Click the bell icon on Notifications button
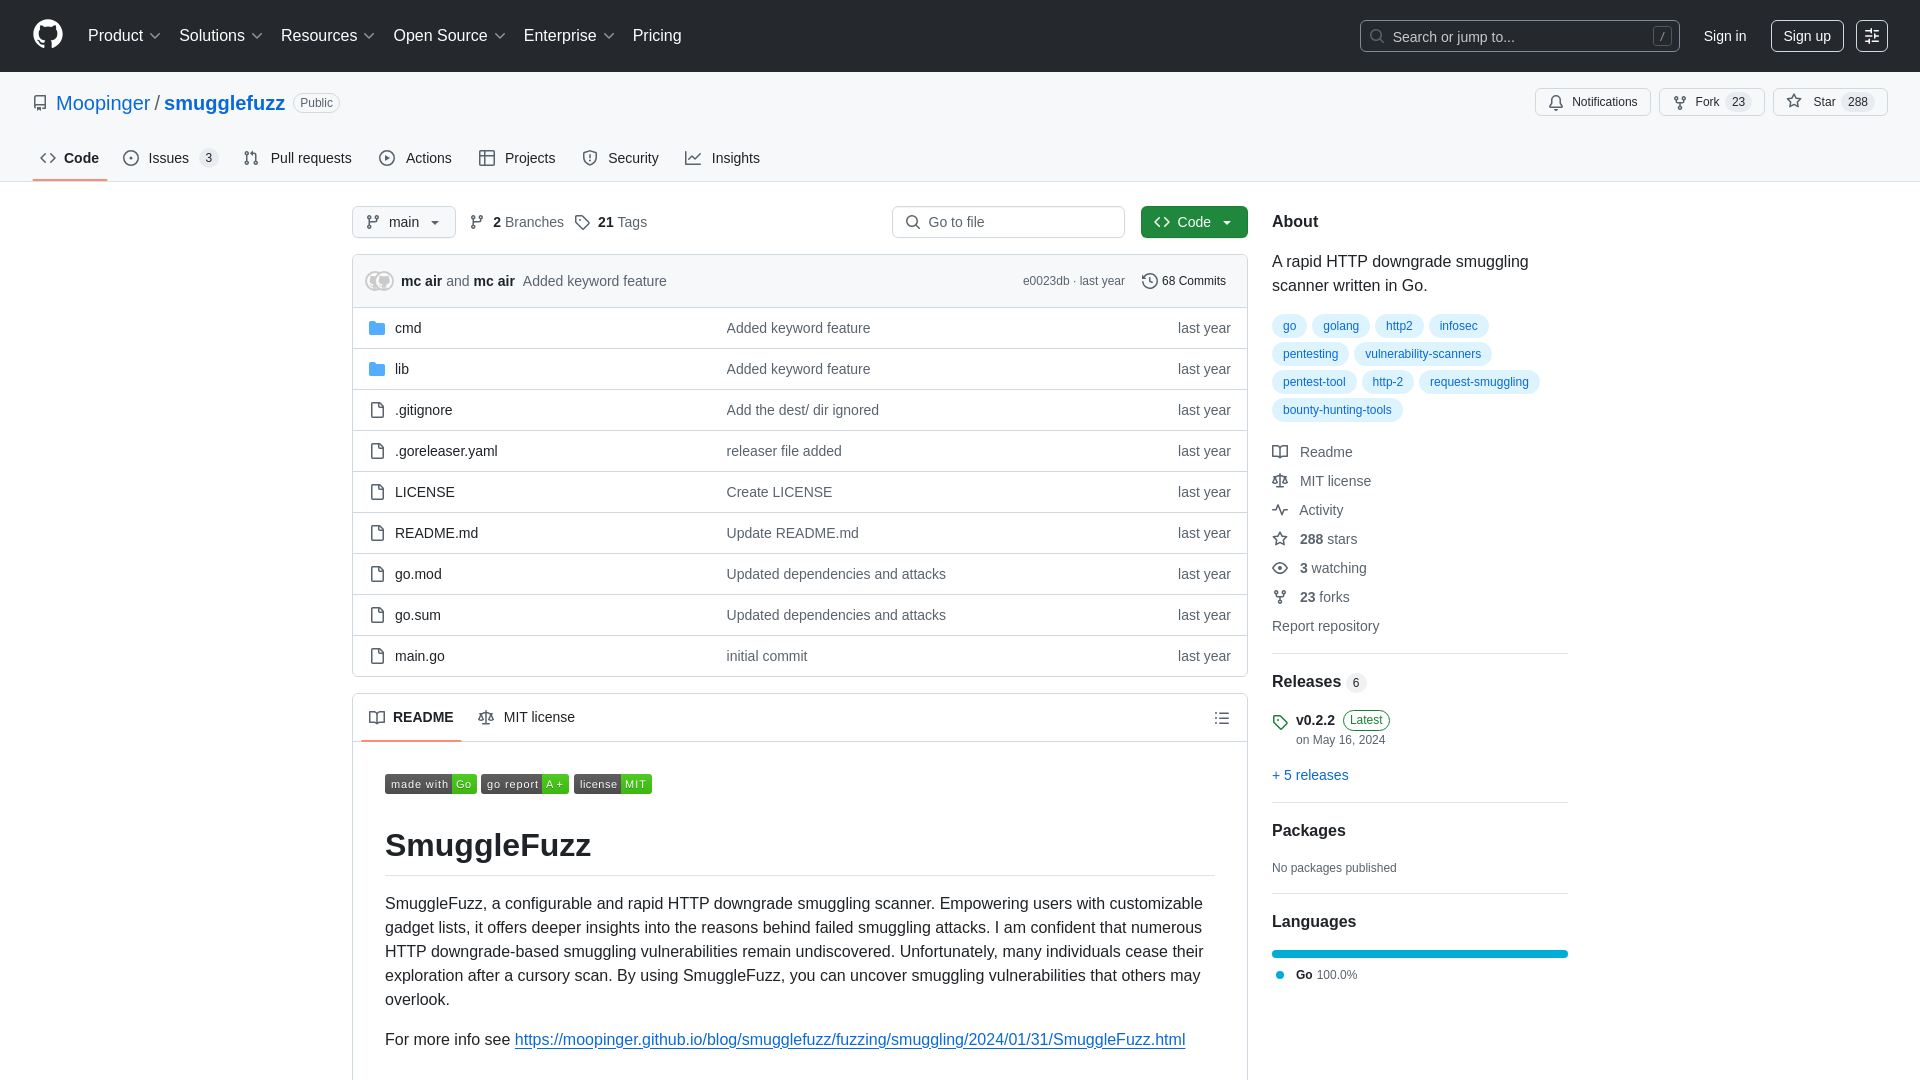This screenshot has height=1080, width=1920. click(x=1556, y=102)
